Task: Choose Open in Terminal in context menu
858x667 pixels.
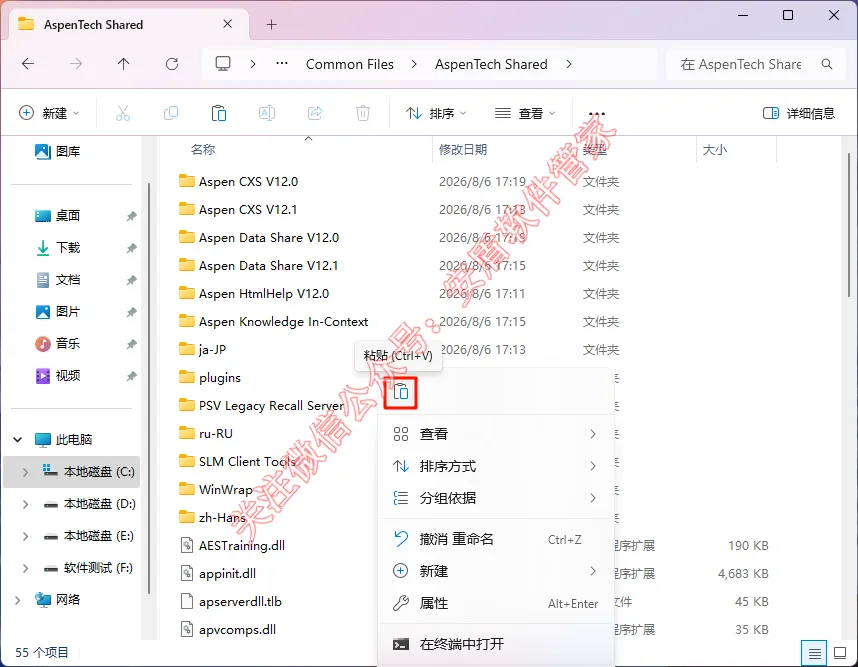Action: pyautogui.click(x=495, y=644)
